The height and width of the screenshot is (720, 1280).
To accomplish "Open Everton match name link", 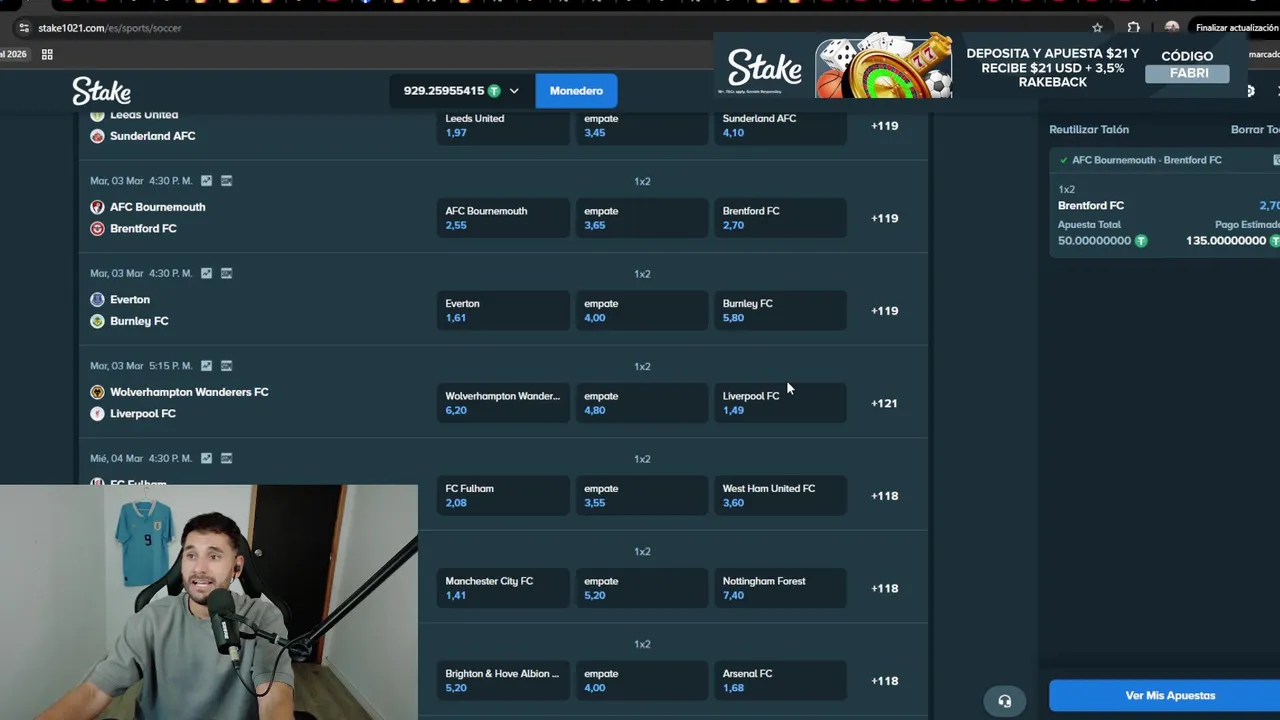I will tap(130, 299).
